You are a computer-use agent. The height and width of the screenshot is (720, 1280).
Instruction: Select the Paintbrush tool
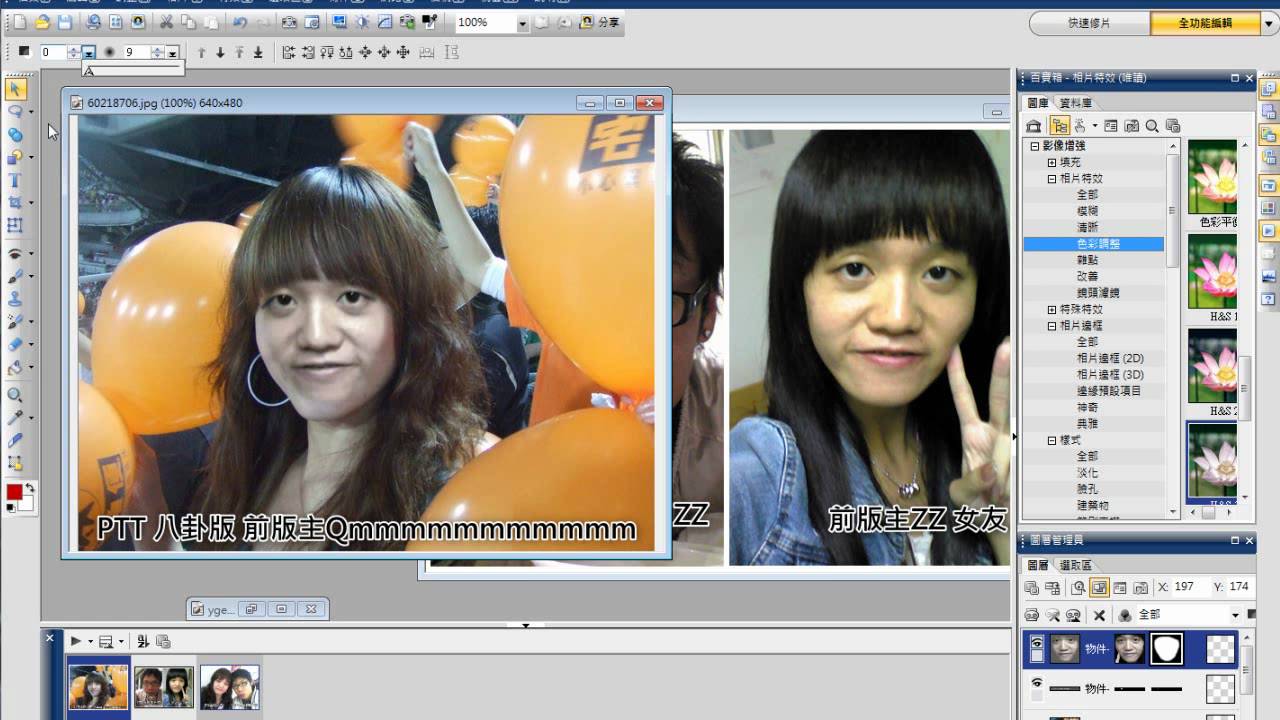coord(15,276)
